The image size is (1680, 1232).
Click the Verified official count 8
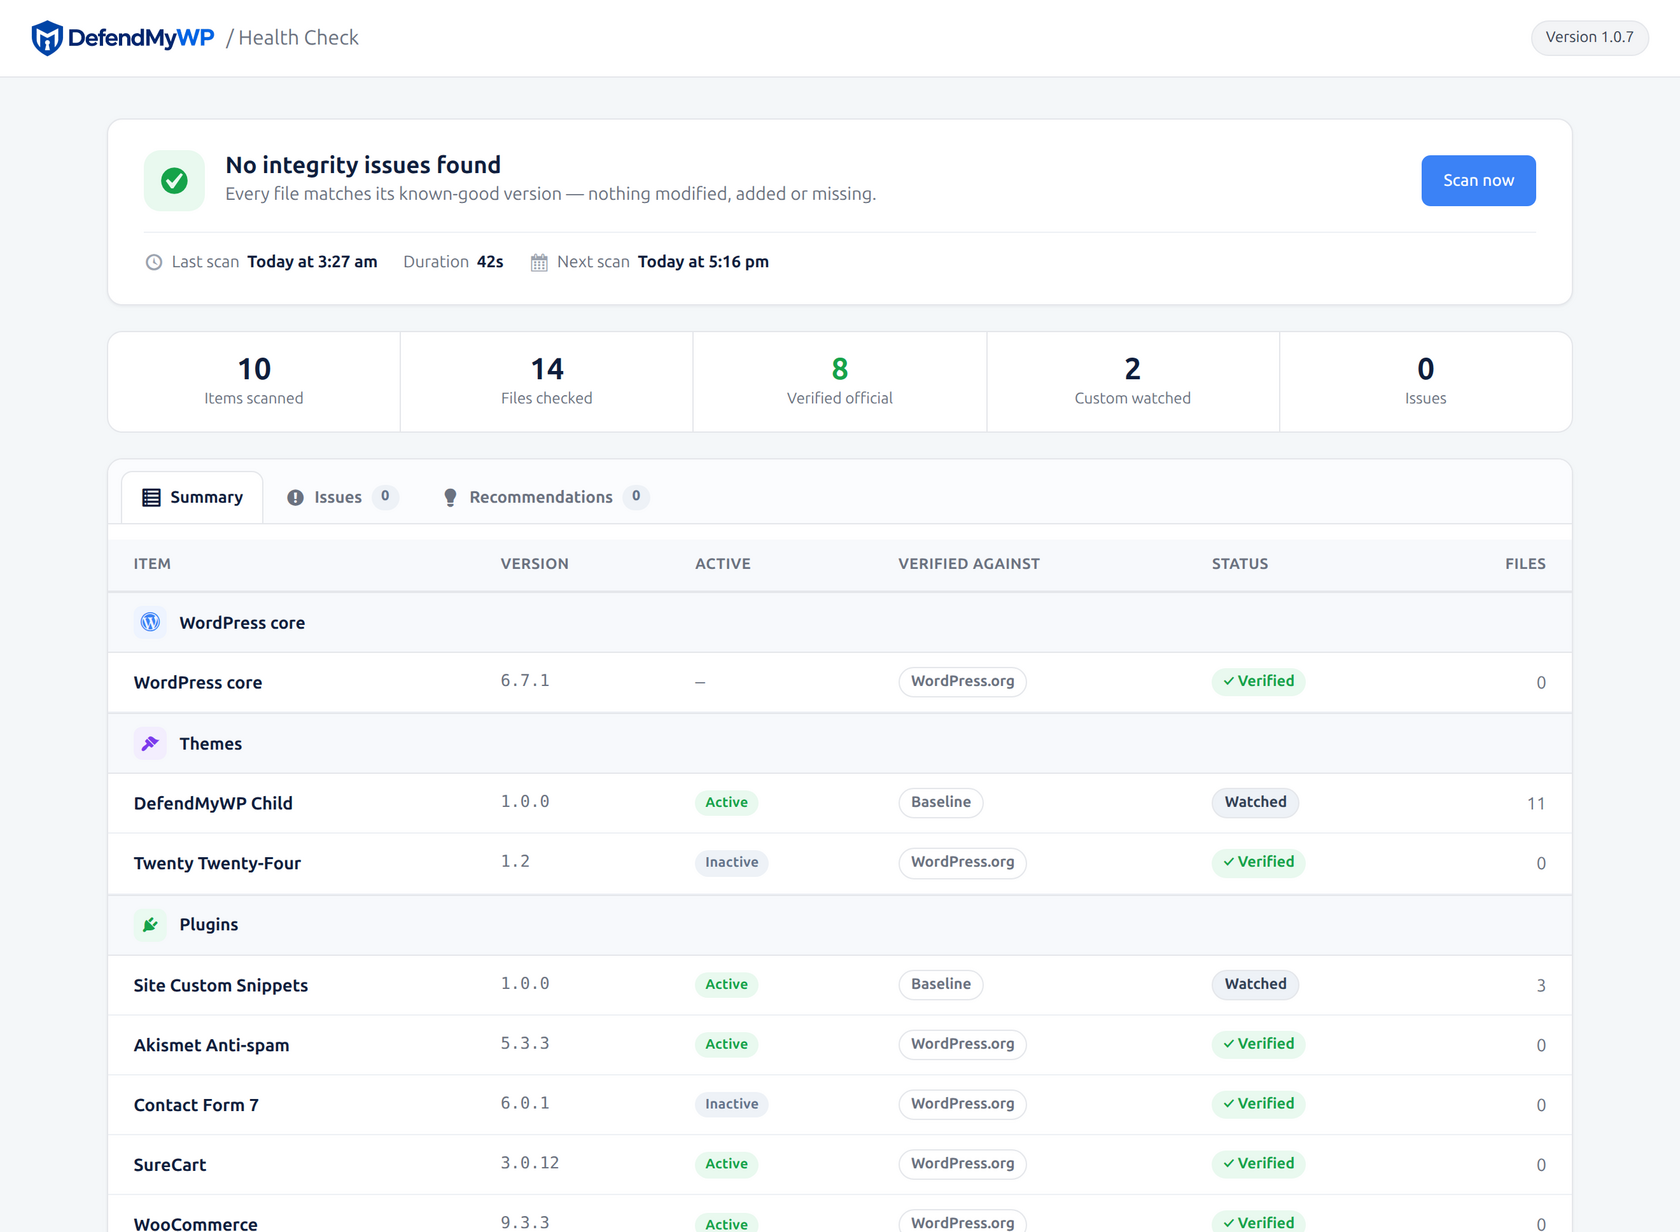(840, 369)
